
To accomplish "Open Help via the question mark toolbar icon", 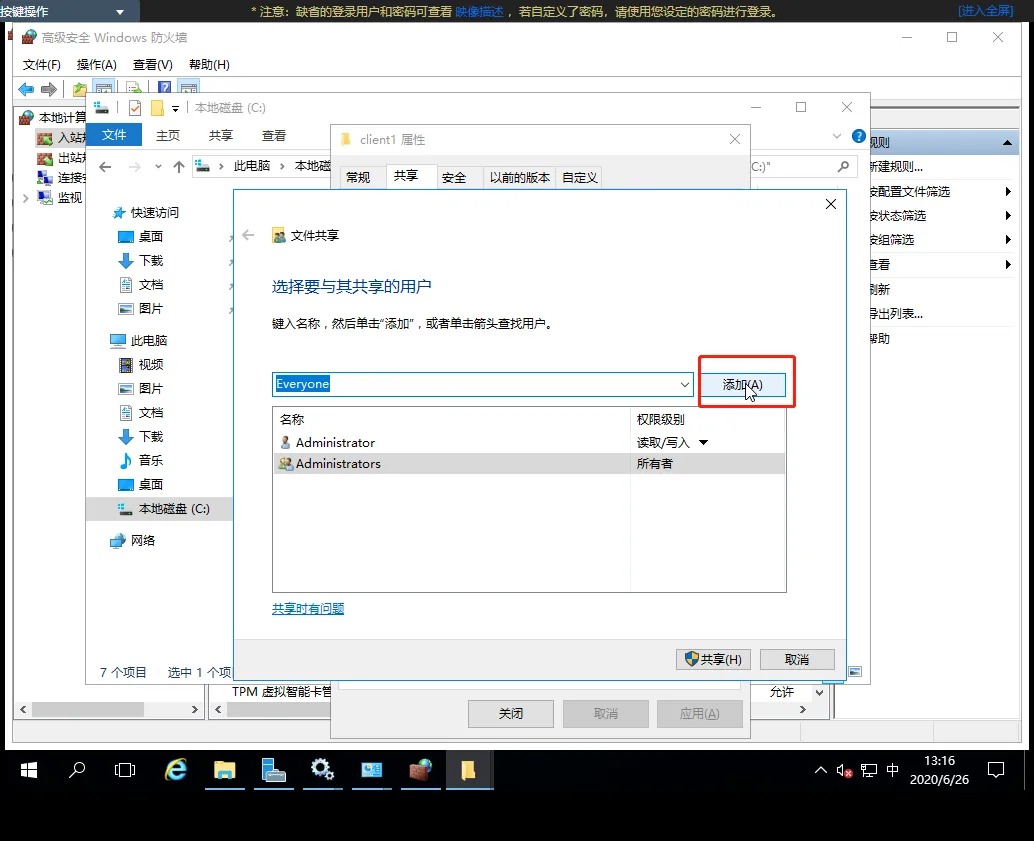I will pos(165,87).
